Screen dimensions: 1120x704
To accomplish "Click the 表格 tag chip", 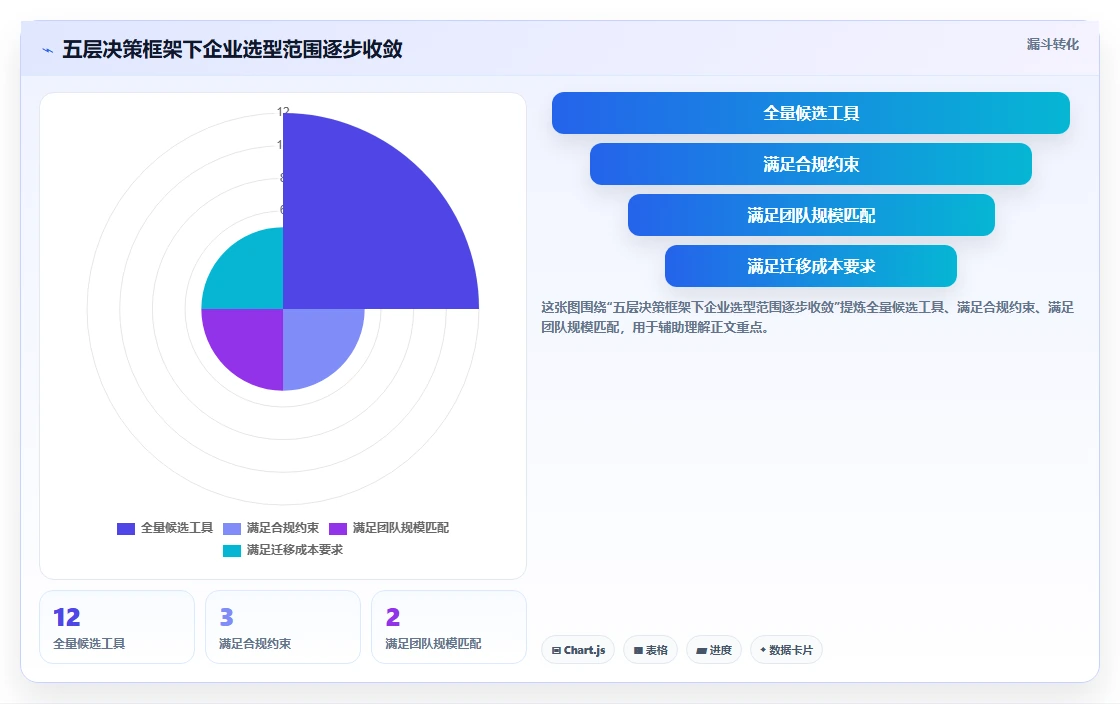I will pyautogui.click(x=651, y=650).
